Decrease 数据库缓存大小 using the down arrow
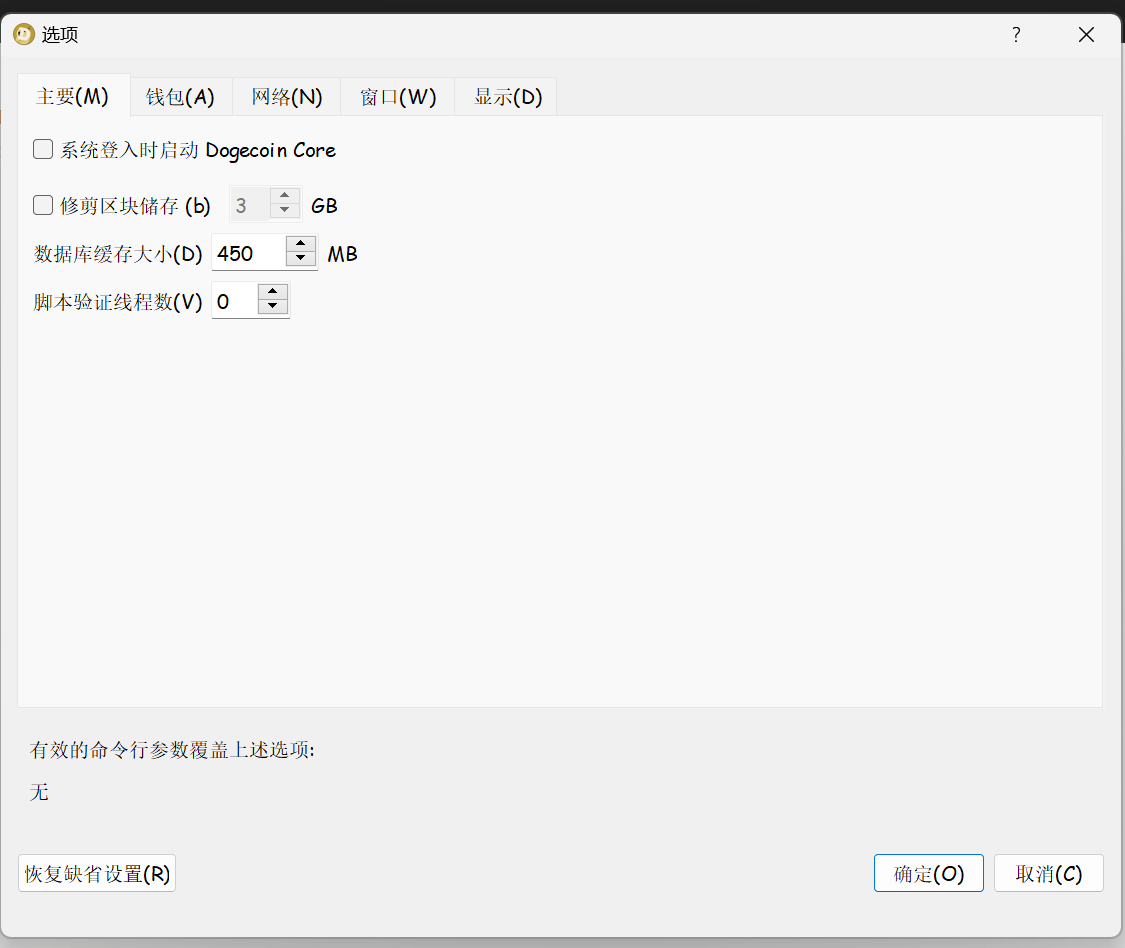Image resolution: width=1125 pixels, height=948 pixels. [301, 261]
